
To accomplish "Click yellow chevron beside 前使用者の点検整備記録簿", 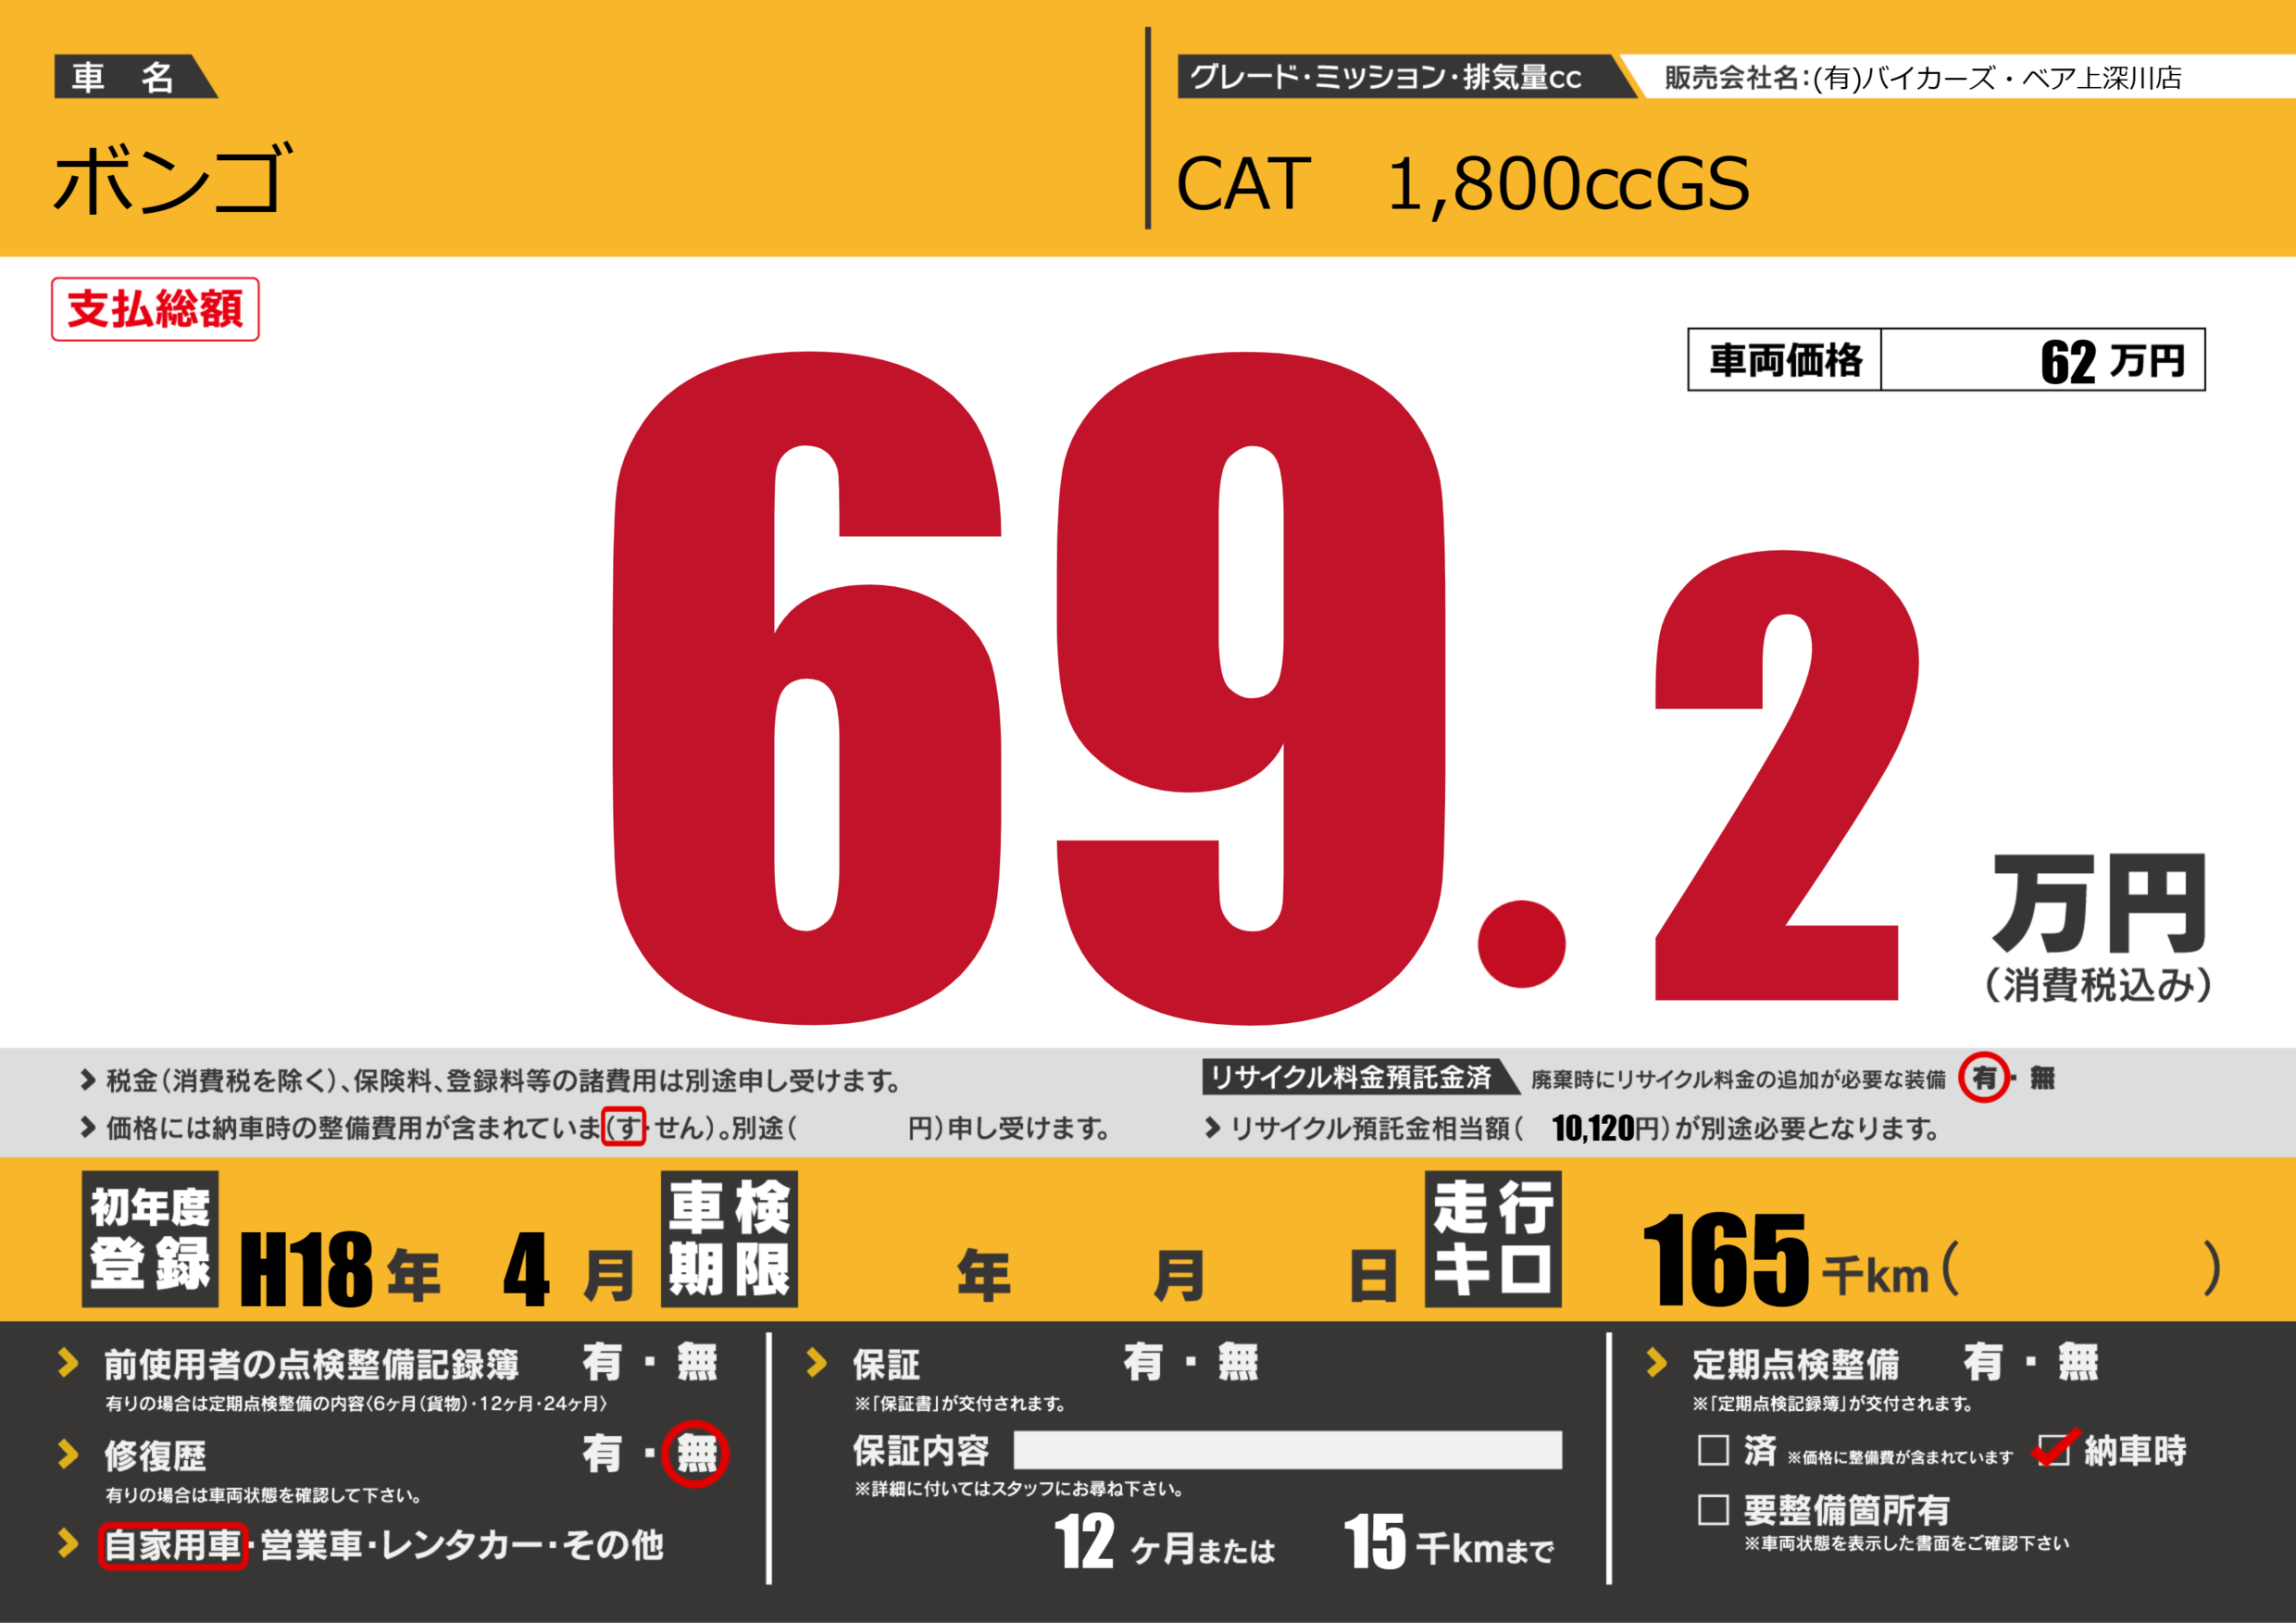I will (68, 1362).
